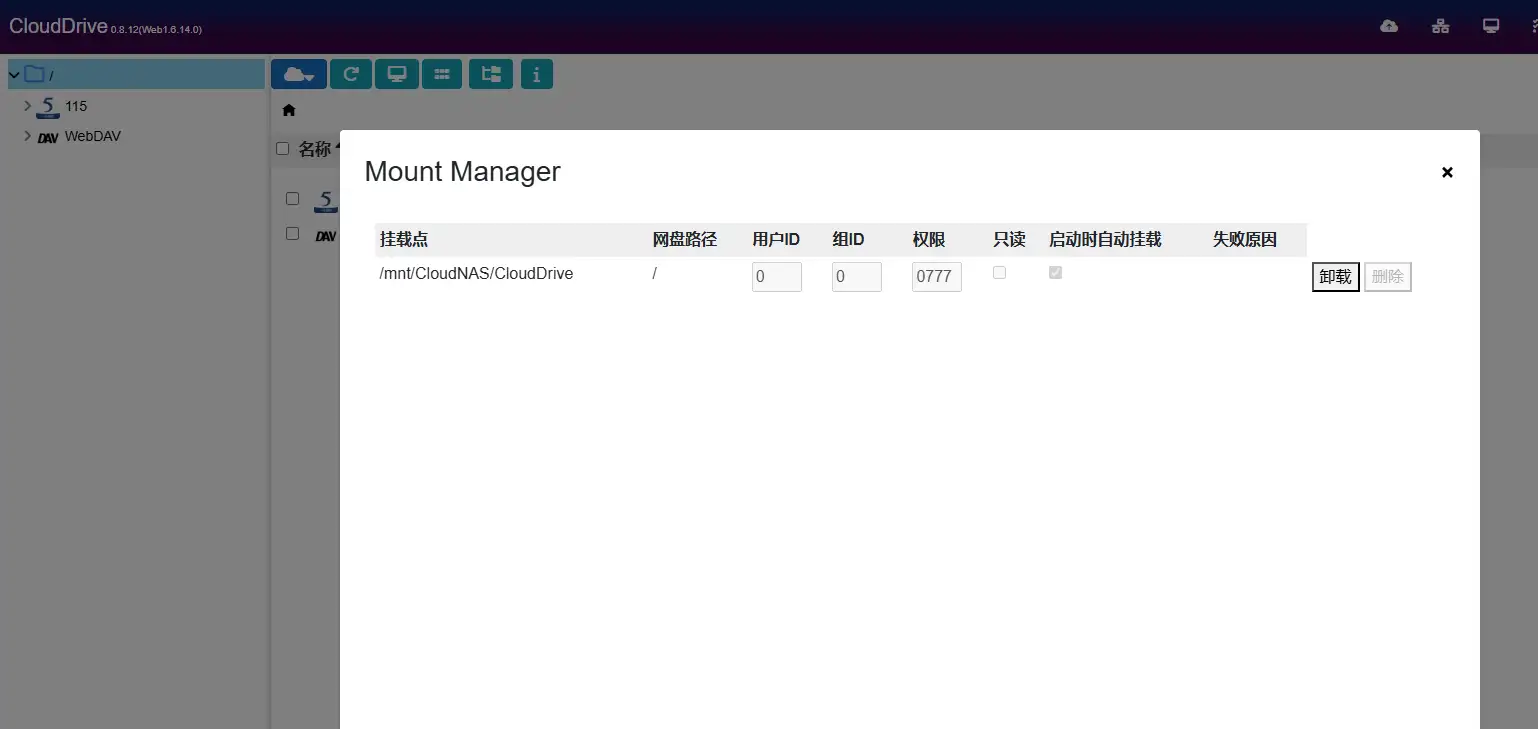The width and height of the screenshot is (1538, 729).
Task: Click the 卸载 unmount button
Action: tap(1334, 277)
